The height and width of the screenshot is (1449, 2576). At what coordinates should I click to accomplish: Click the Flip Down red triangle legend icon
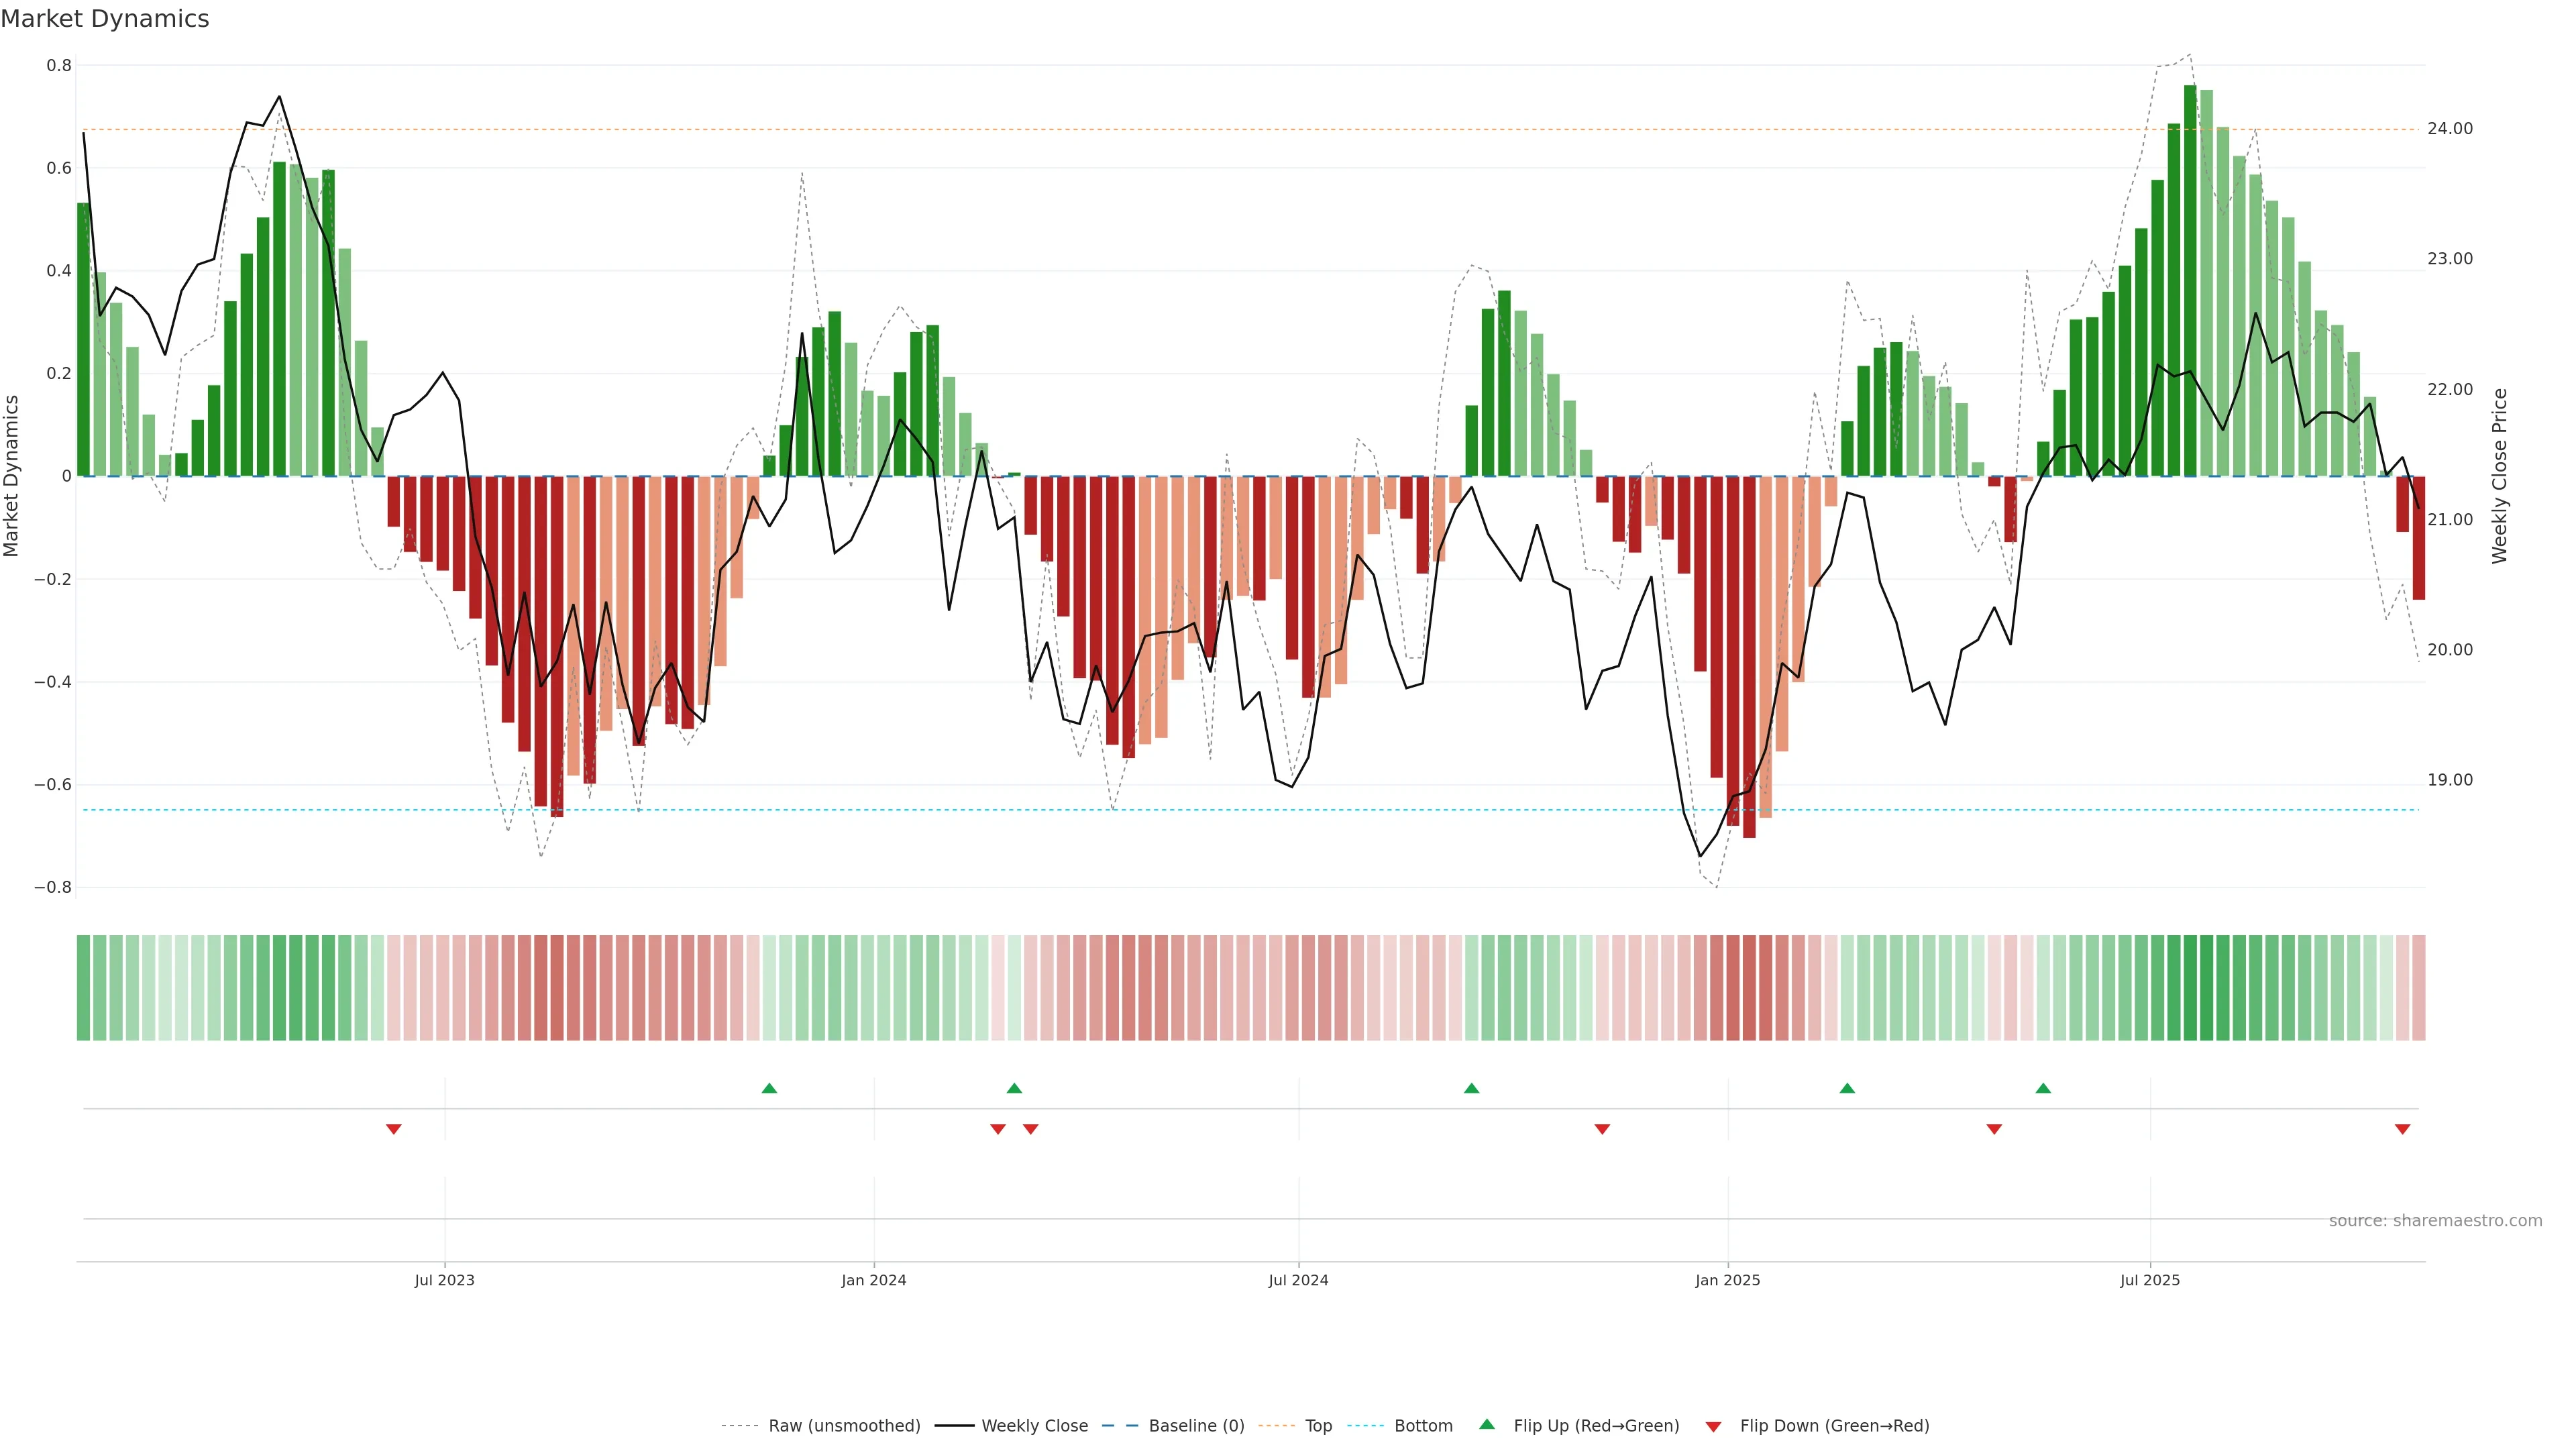[x=1713, y=1426]
